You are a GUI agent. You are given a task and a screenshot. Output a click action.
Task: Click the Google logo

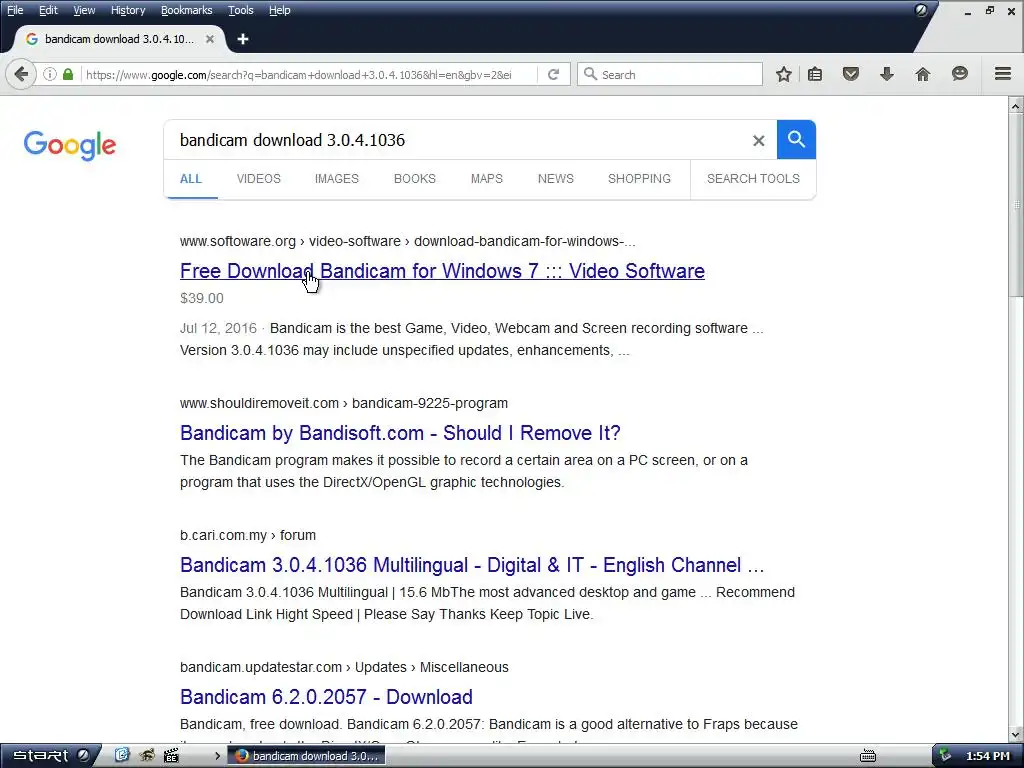click(70, 145)
